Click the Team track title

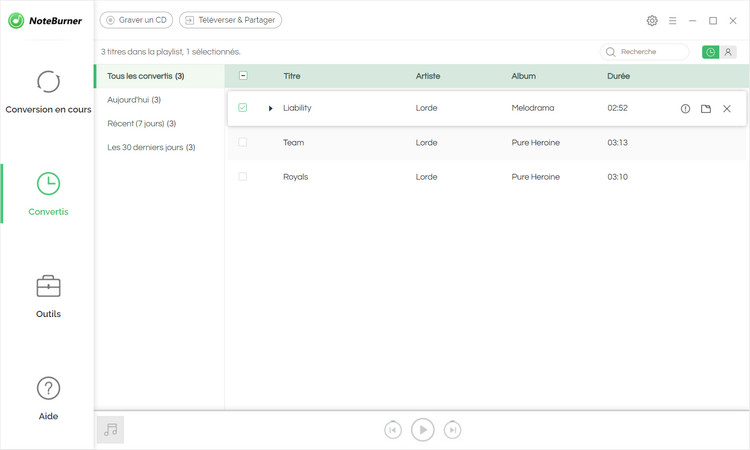pos(293,143)
